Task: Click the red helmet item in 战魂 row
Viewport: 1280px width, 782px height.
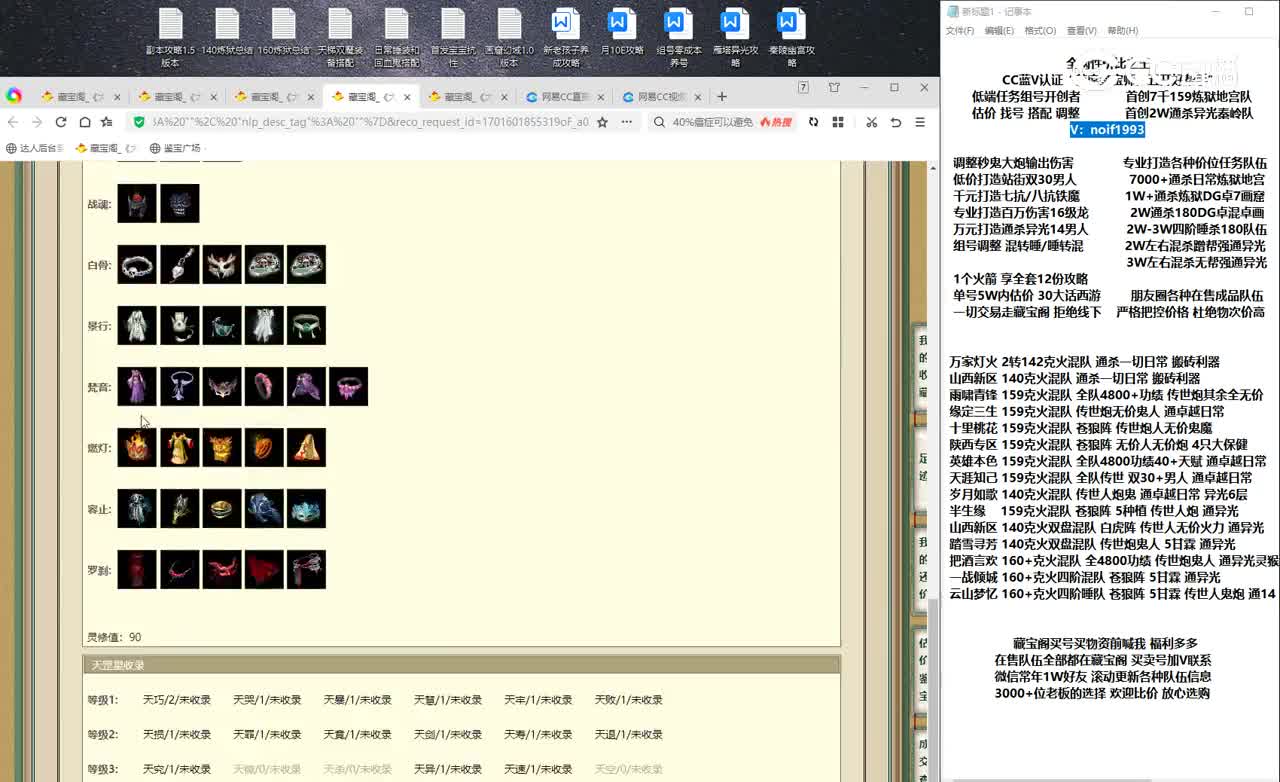Action: tap(137, 203)
